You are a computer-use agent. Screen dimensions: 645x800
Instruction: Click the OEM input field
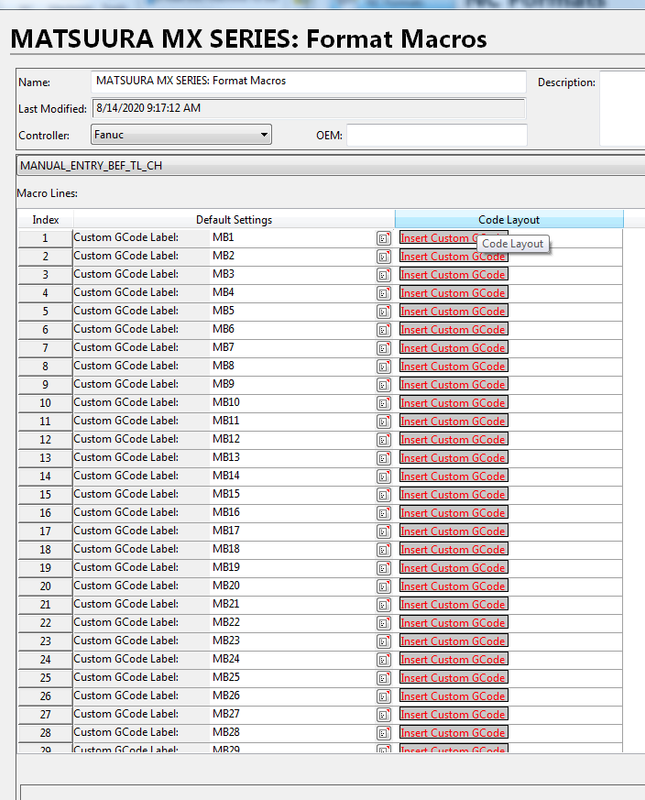[437, 135]
